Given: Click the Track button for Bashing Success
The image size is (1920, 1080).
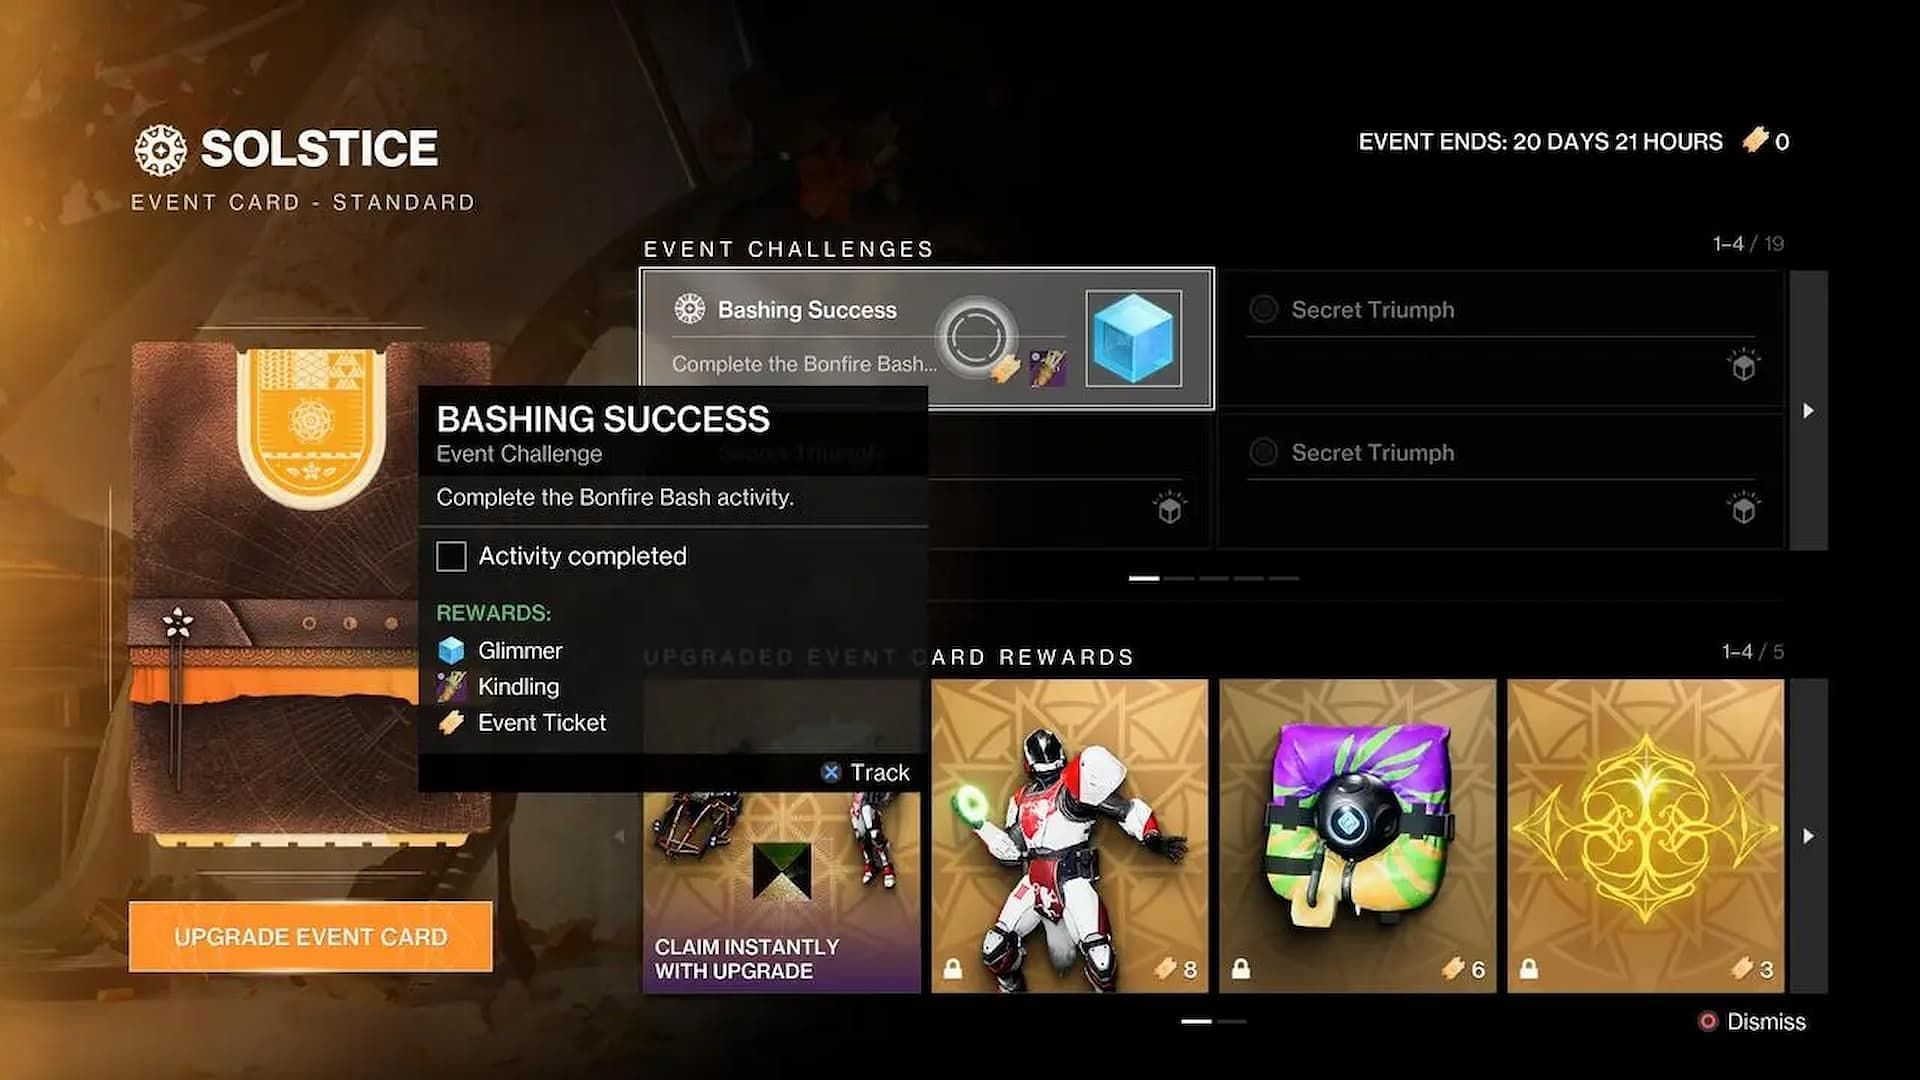Looking at the screenshot, I should click(x=864, y=771).
